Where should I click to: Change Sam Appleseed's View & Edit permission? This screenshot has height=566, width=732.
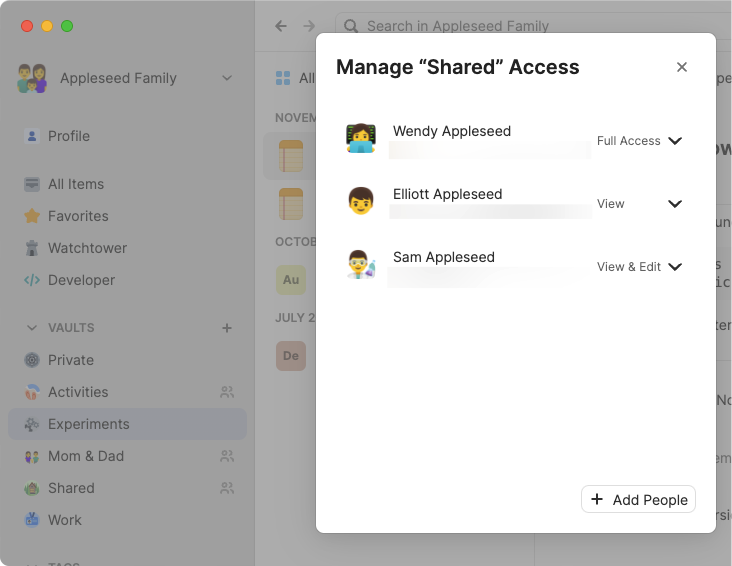click(675, 267)
